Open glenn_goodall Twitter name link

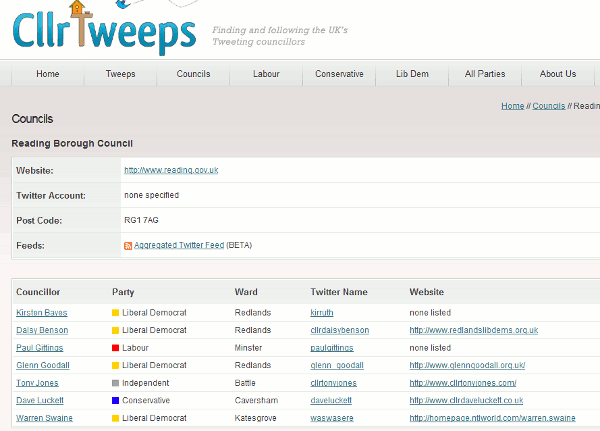point(337,365)
